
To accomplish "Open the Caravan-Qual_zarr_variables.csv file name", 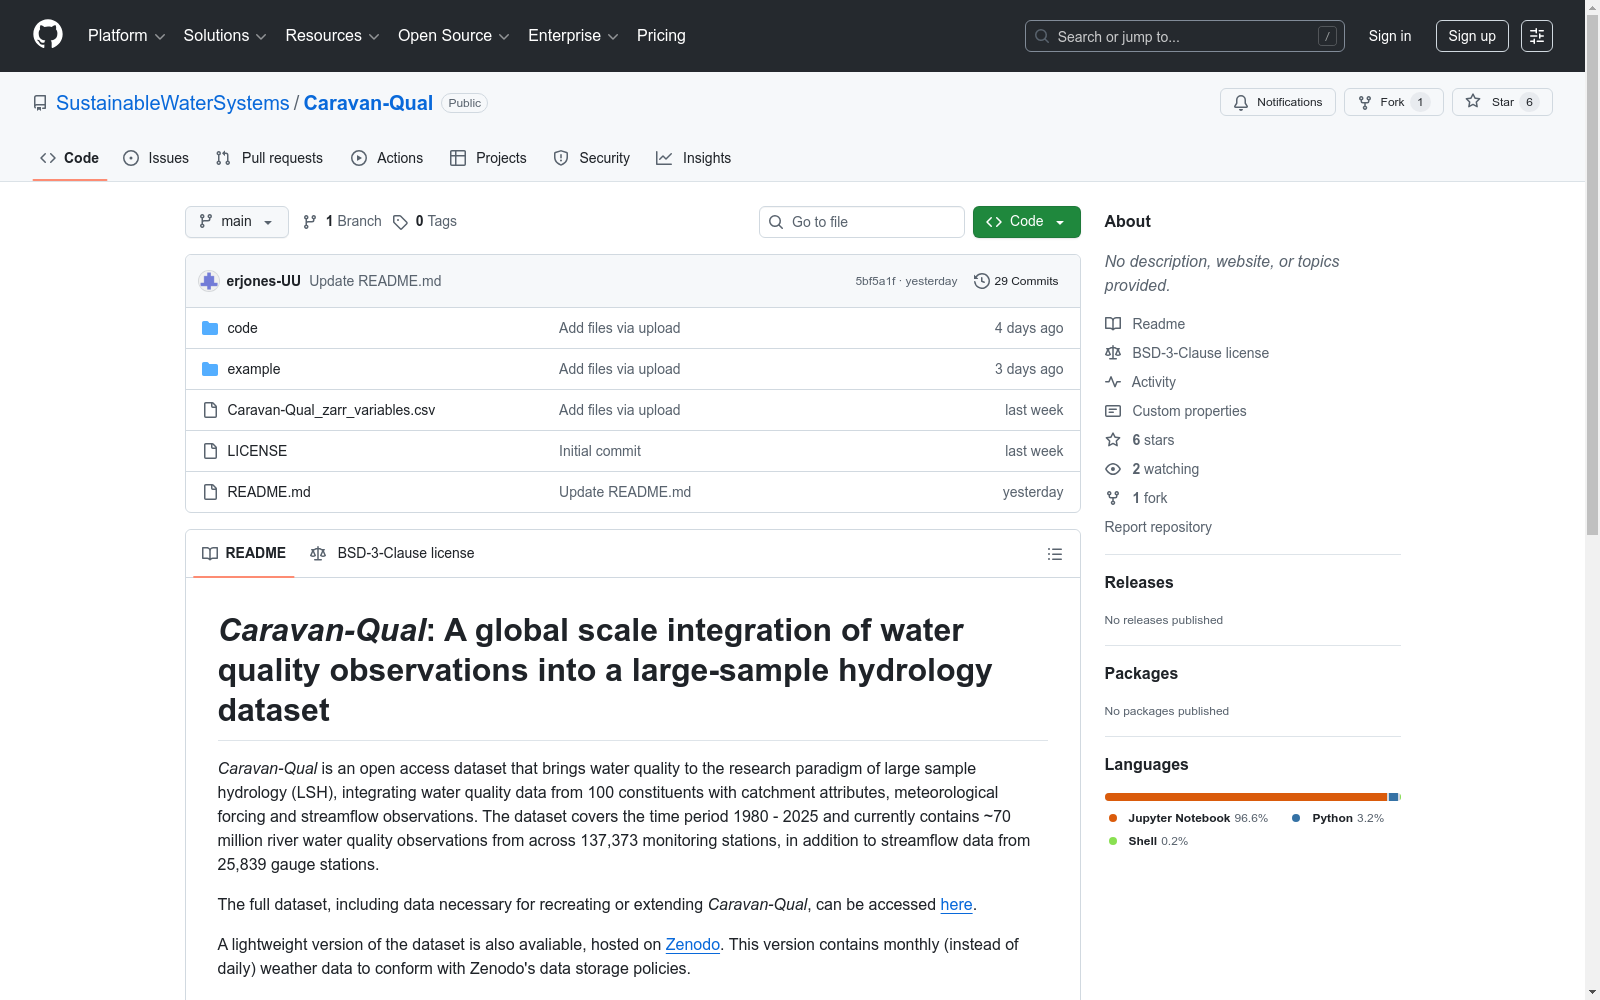I will (331, 410).
